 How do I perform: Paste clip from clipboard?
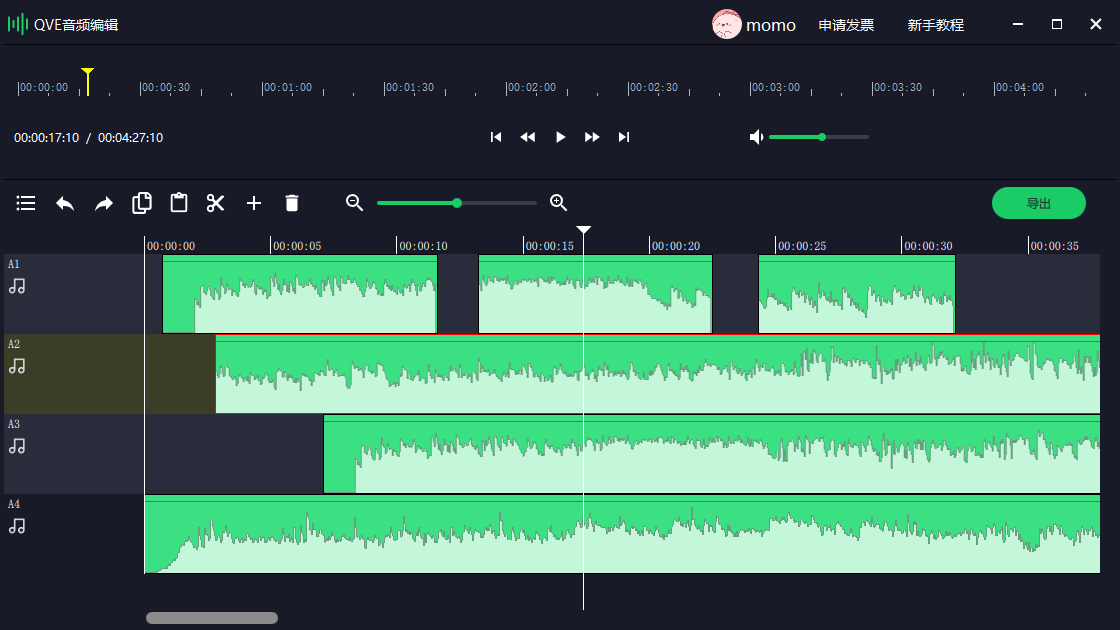179,203
